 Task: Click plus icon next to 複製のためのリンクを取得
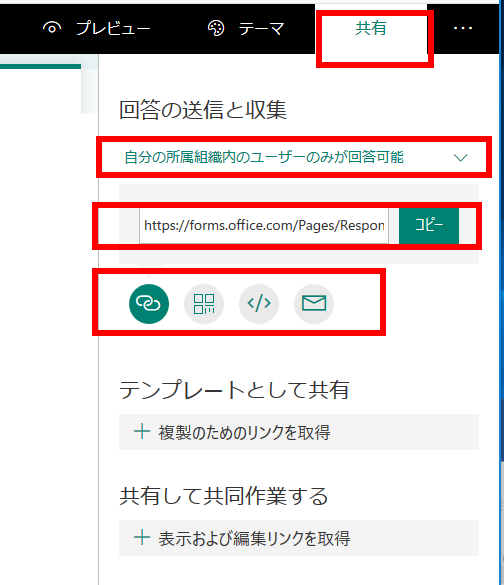[x=142, y=432]
